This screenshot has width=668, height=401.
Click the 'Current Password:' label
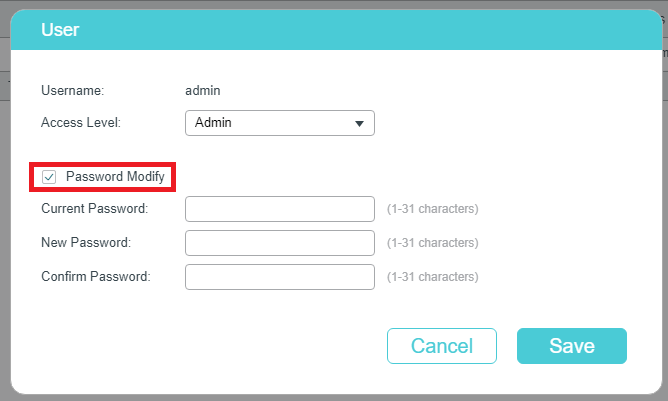coord(95,208)
